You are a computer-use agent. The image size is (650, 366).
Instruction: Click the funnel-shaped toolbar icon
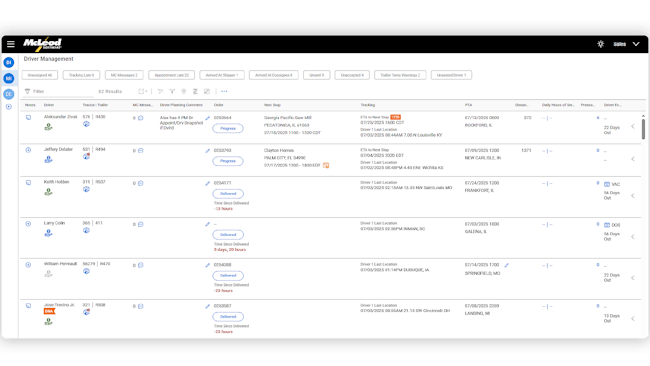(172, 91)
